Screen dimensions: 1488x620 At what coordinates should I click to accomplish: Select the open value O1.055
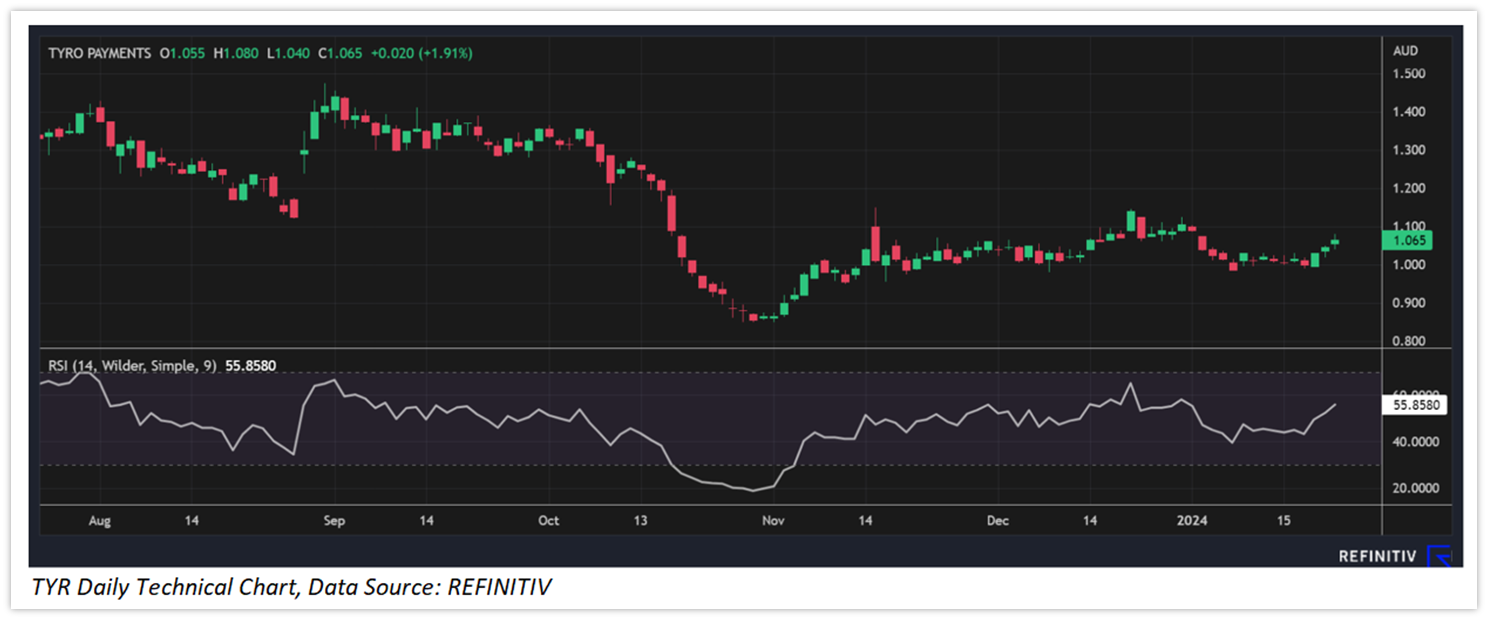[182, 52]
